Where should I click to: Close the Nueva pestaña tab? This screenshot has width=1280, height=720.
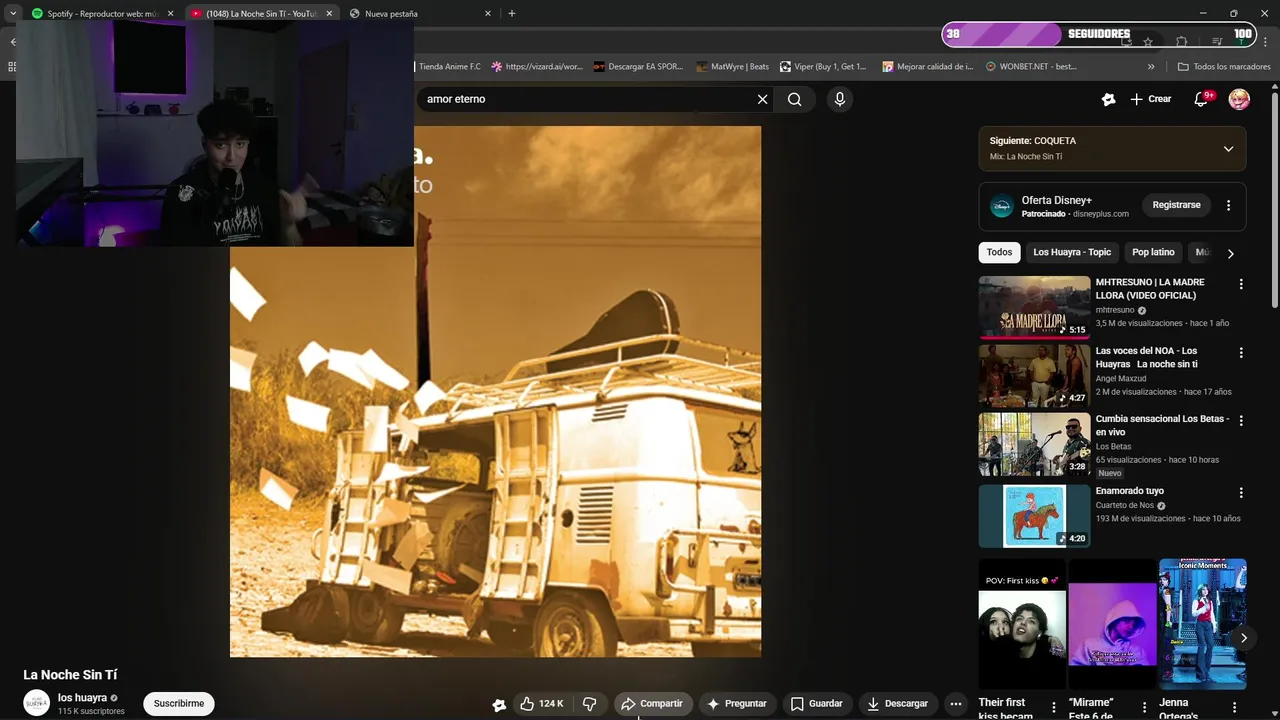click(x=488, y=14)
